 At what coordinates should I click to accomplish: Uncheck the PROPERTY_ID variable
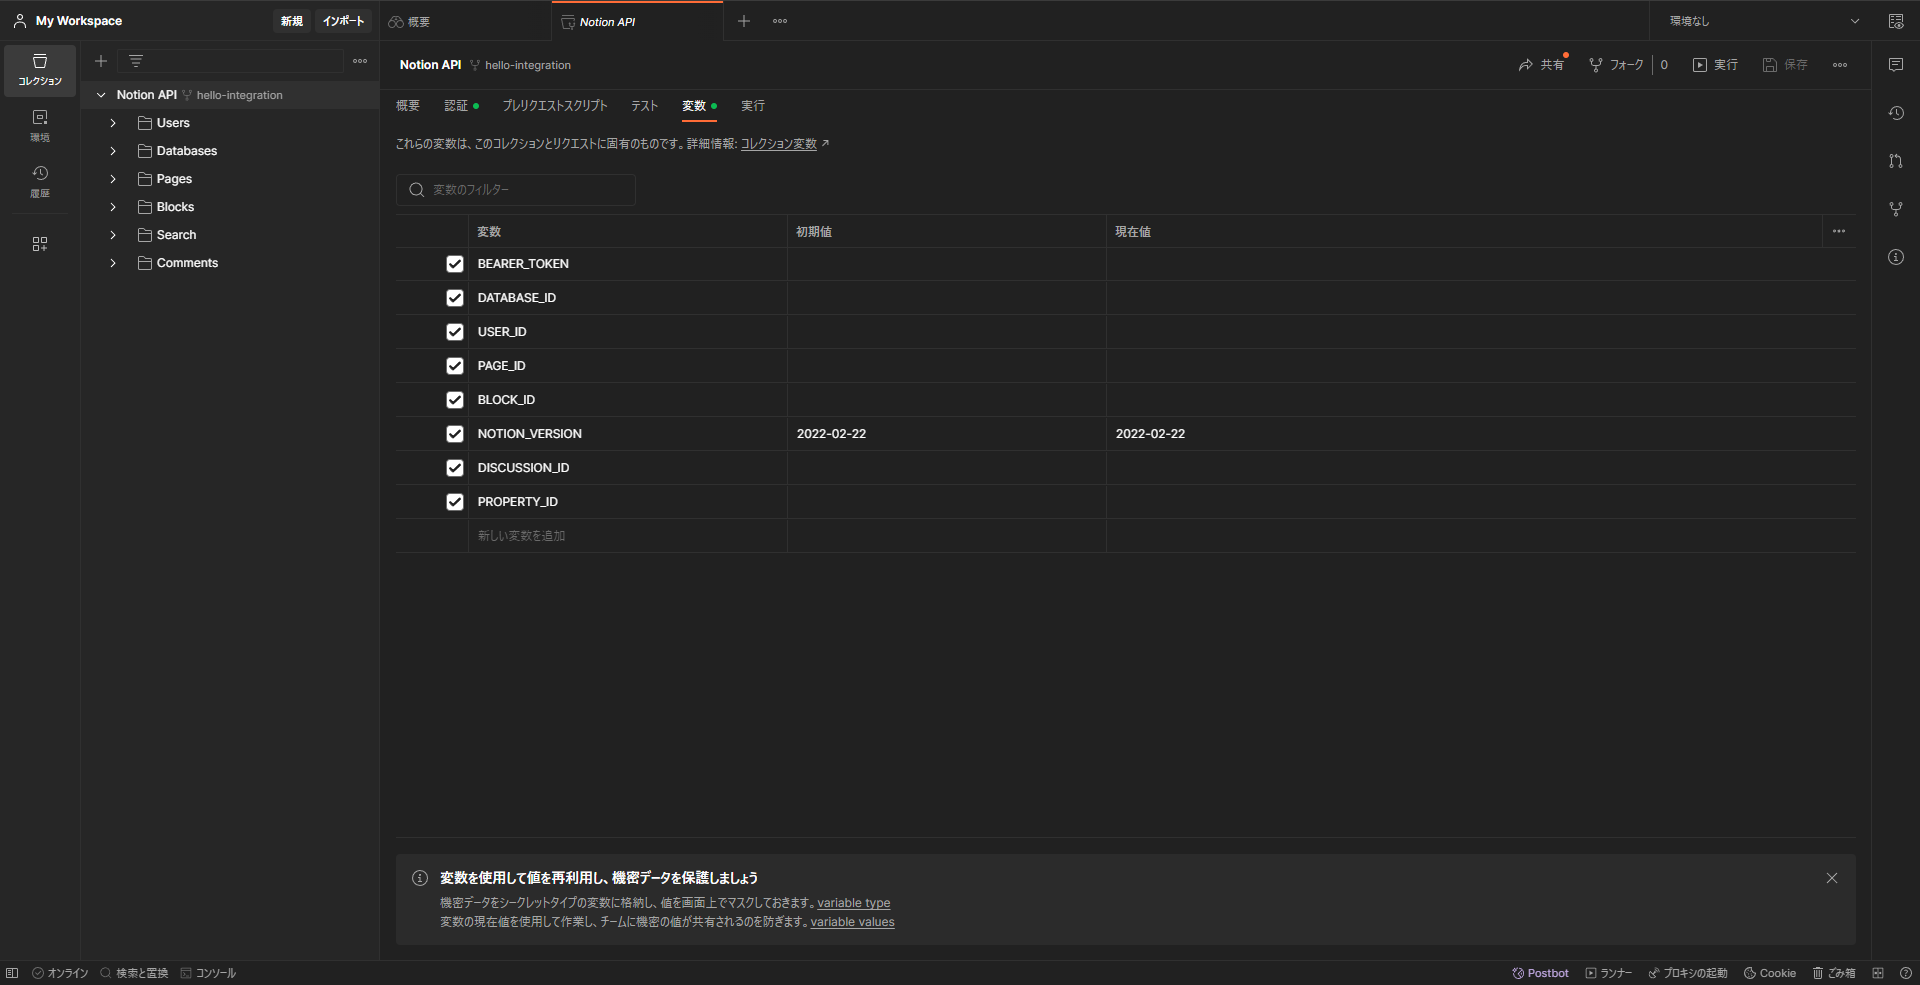(x=455, y=501)
